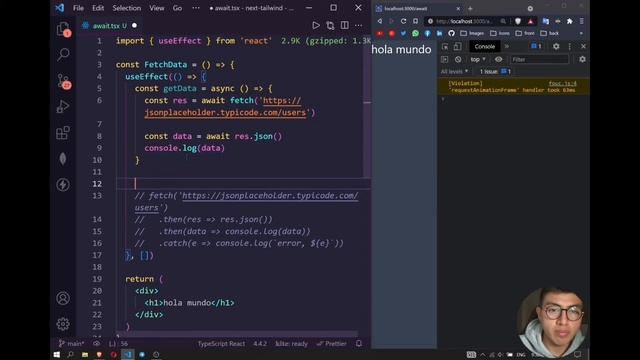Open the MongoDB leaf icon panel

point(63,158)
